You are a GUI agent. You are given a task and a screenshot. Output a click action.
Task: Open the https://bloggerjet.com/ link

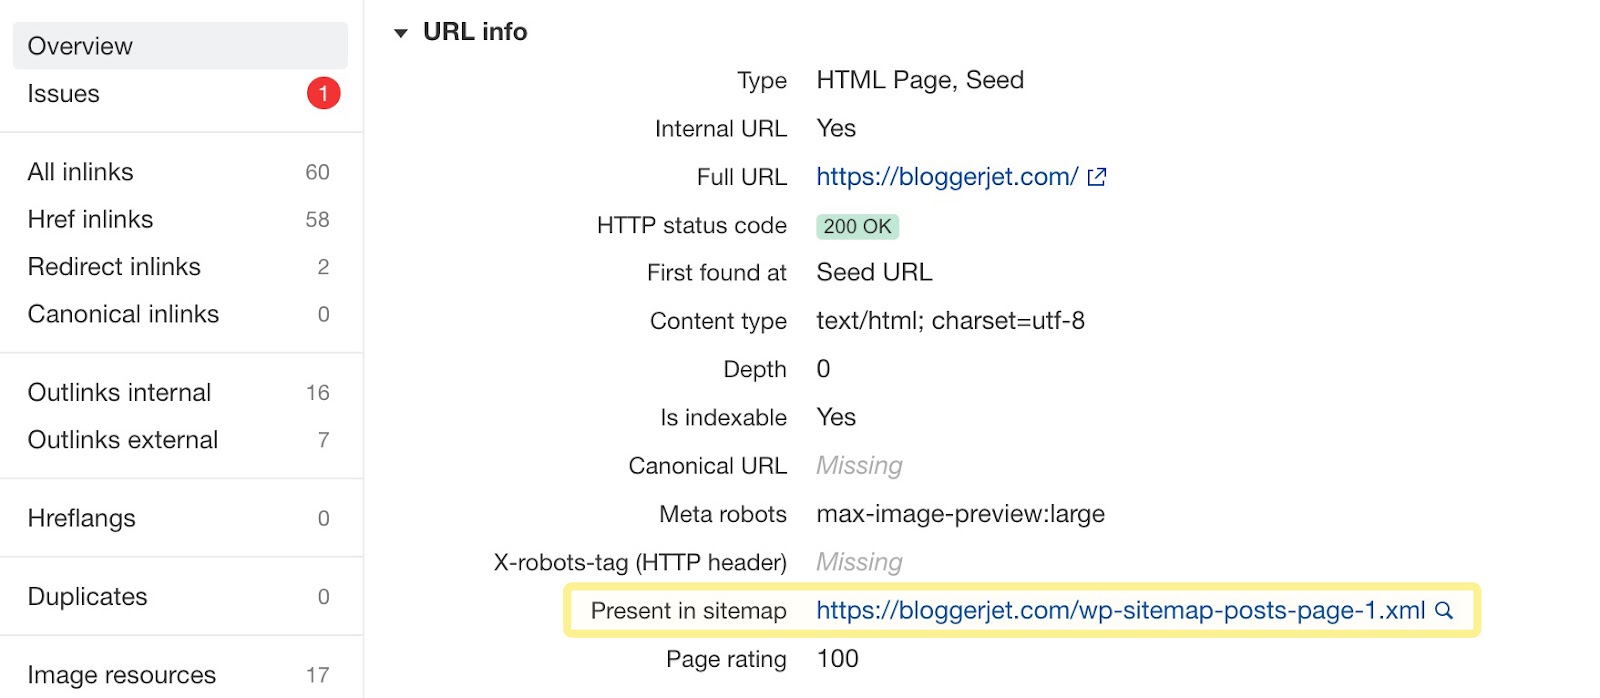pyautogui.click(x=943, y=176)
